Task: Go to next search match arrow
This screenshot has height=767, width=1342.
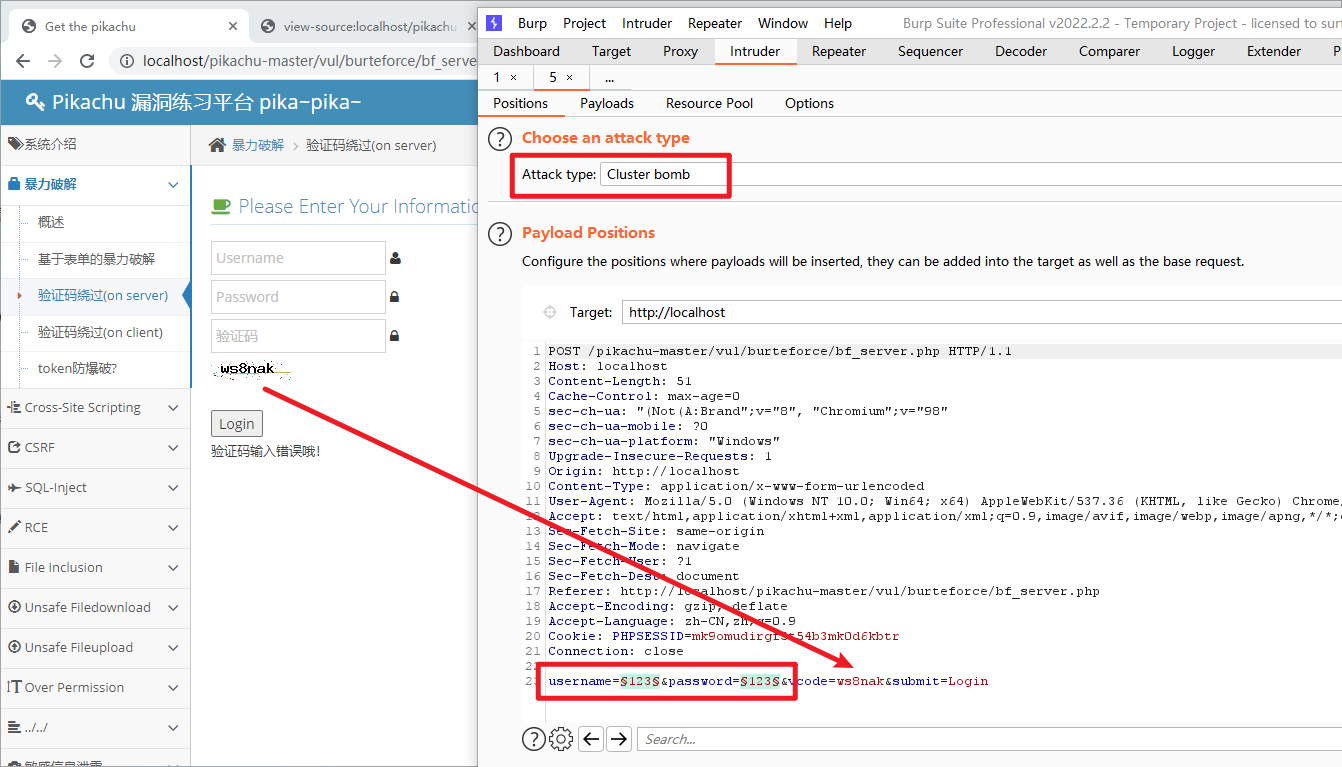Action: pos(619,739)
